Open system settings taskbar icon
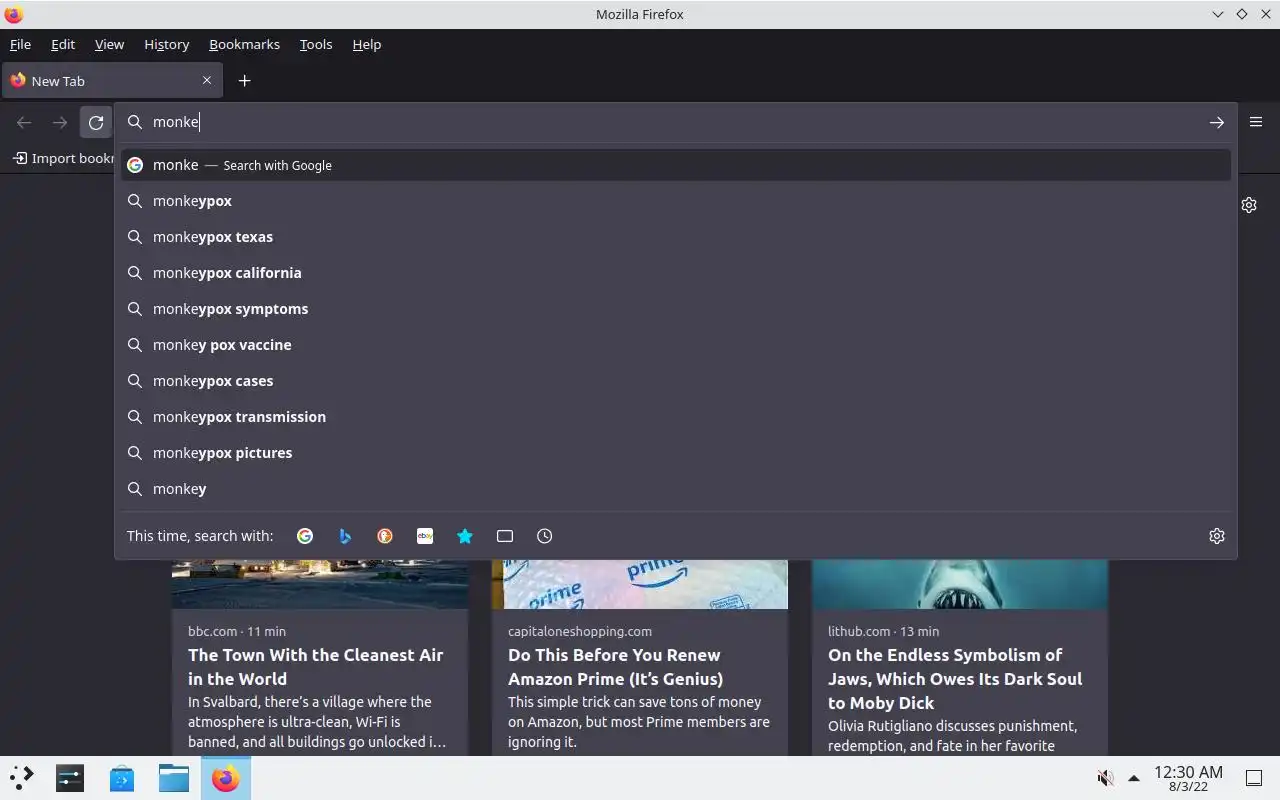The width and height of the screenshot is (1280, 800). pos(70,778)
